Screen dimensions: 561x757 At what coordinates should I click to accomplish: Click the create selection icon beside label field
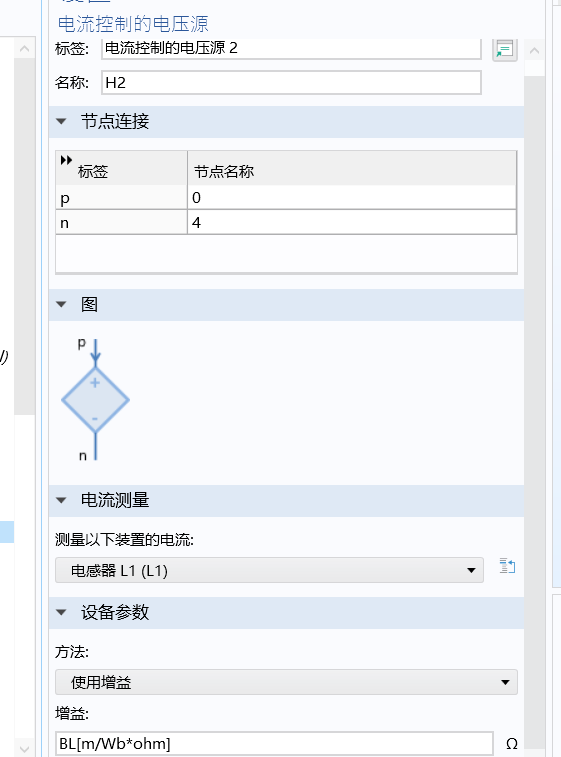click(505, 49)
